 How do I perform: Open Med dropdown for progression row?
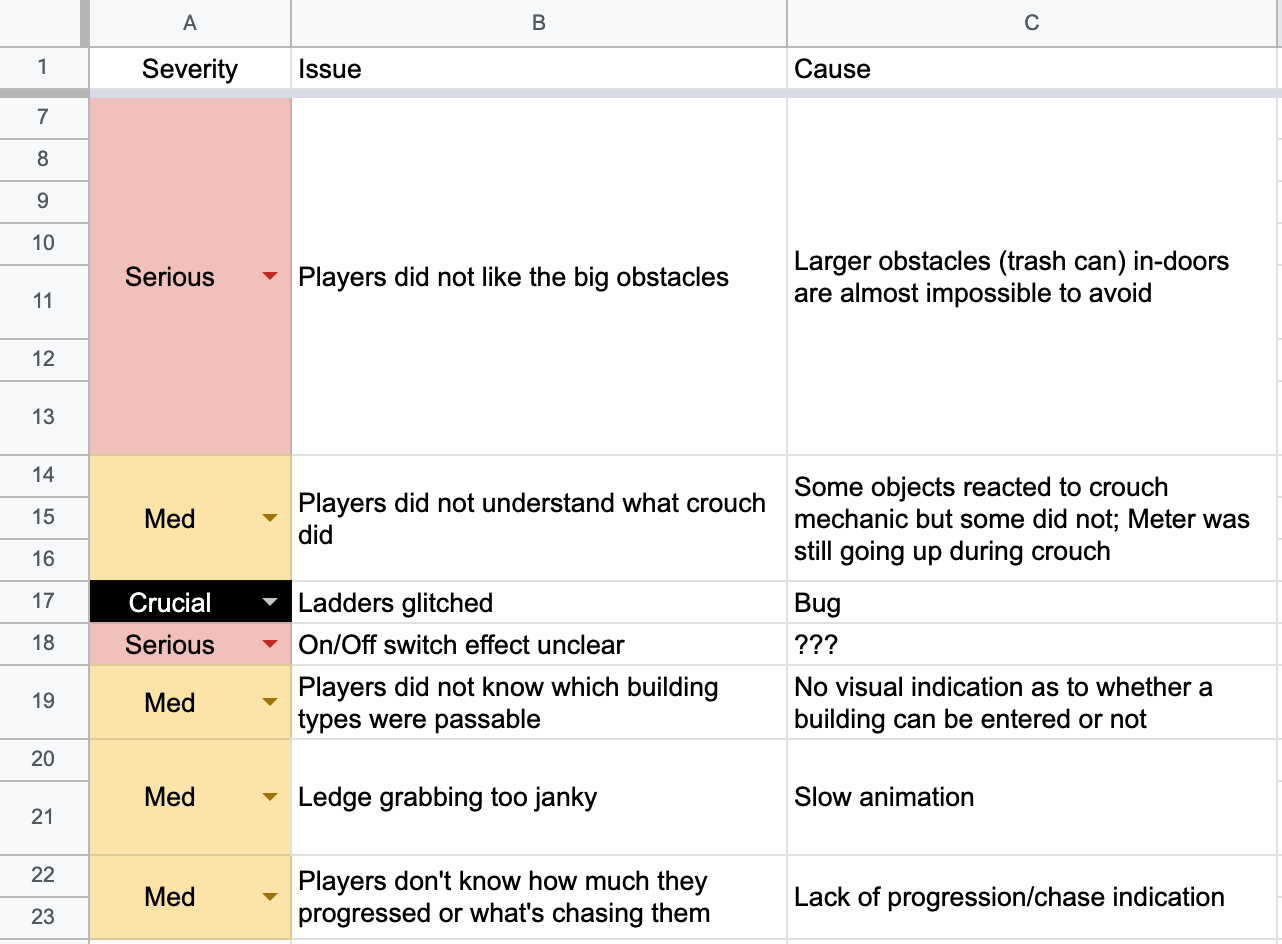[269, 897]
